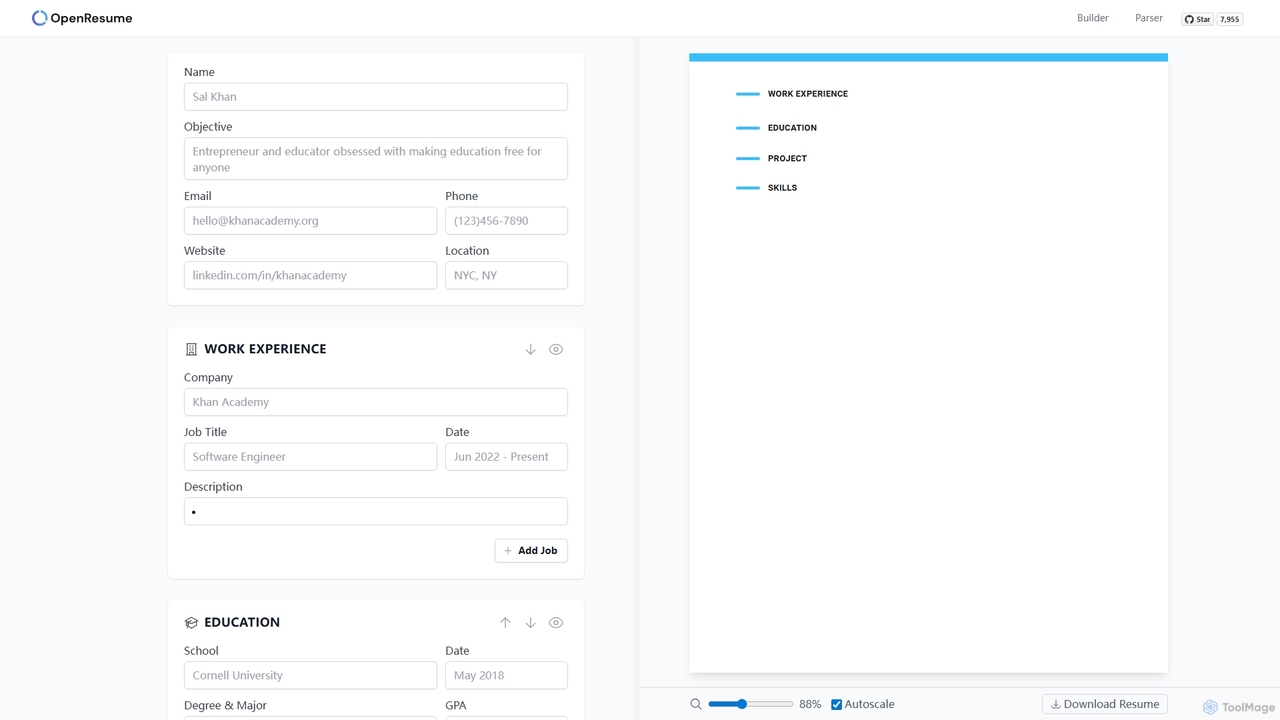Hide the Education section
The width and height of the screenshot is (1280, 720).
[x=556, y=622]
